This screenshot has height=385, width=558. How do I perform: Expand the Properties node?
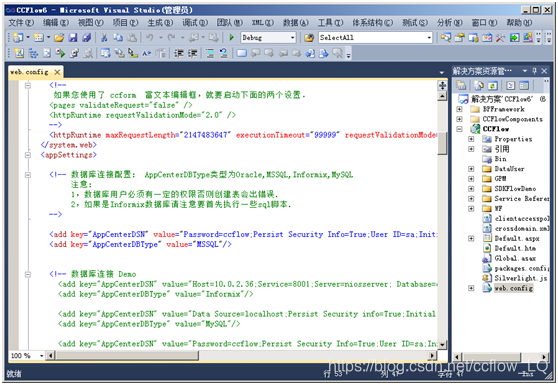(471, 139)
